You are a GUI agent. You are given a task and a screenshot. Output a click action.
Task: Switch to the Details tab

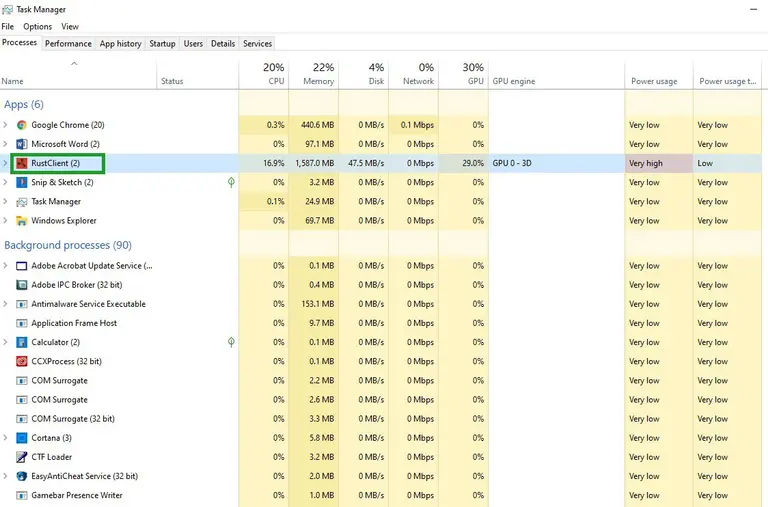223,44
